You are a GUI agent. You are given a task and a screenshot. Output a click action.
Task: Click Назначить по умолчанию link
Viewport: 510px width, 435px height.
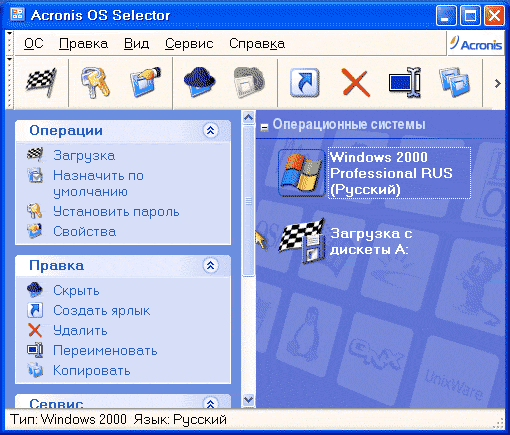tap(98, 183)
